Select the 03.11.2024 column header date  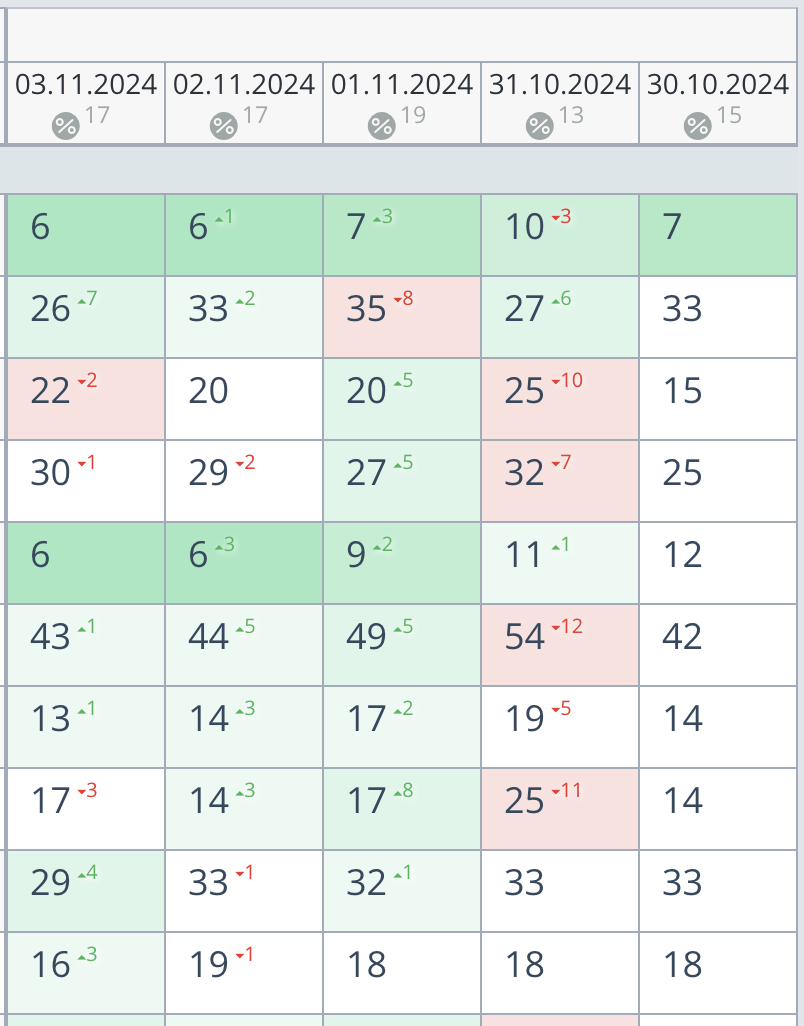(x=86, y=84)
